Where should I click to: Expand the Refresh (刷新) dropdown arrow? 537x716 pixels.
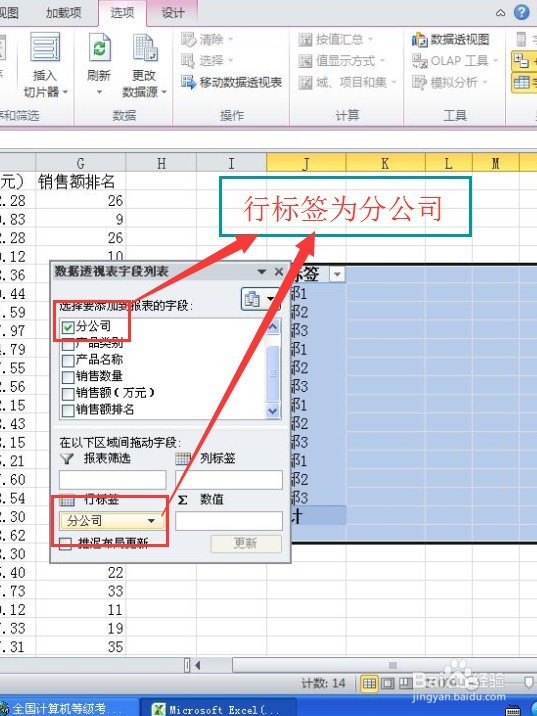99,92
